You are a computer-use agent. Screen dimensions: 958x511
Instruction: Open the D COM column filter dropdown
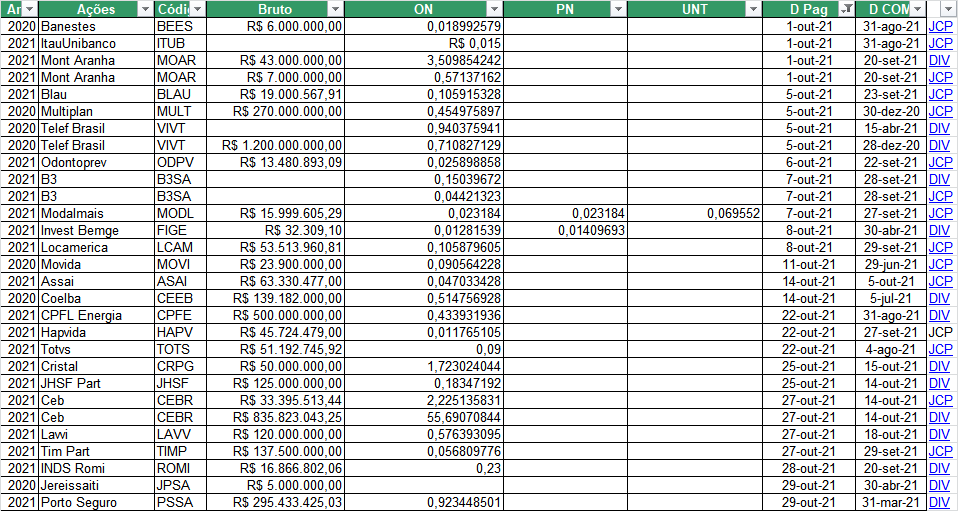918,9
